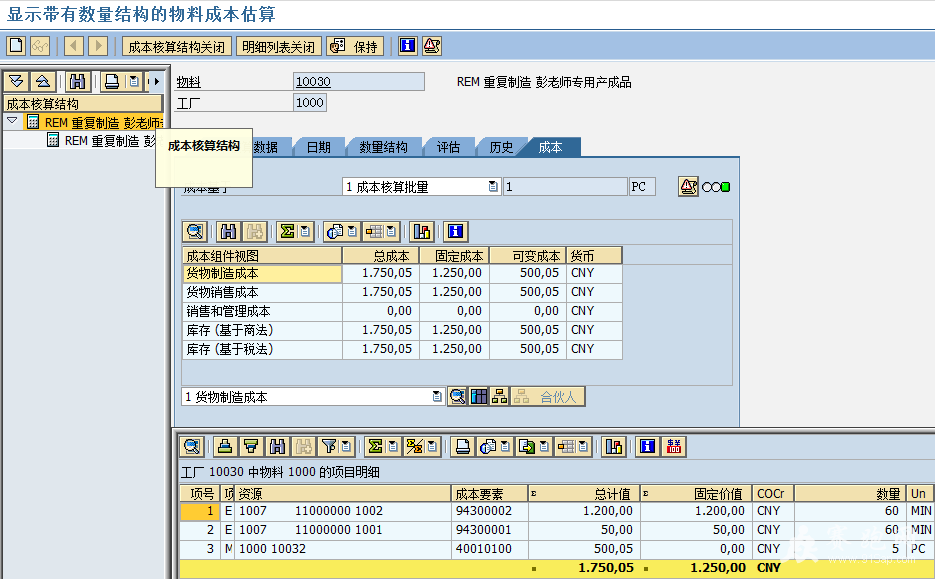The image size is (935, 579).
Task: Switch to the 日期 tab
Action: point(318,147)
